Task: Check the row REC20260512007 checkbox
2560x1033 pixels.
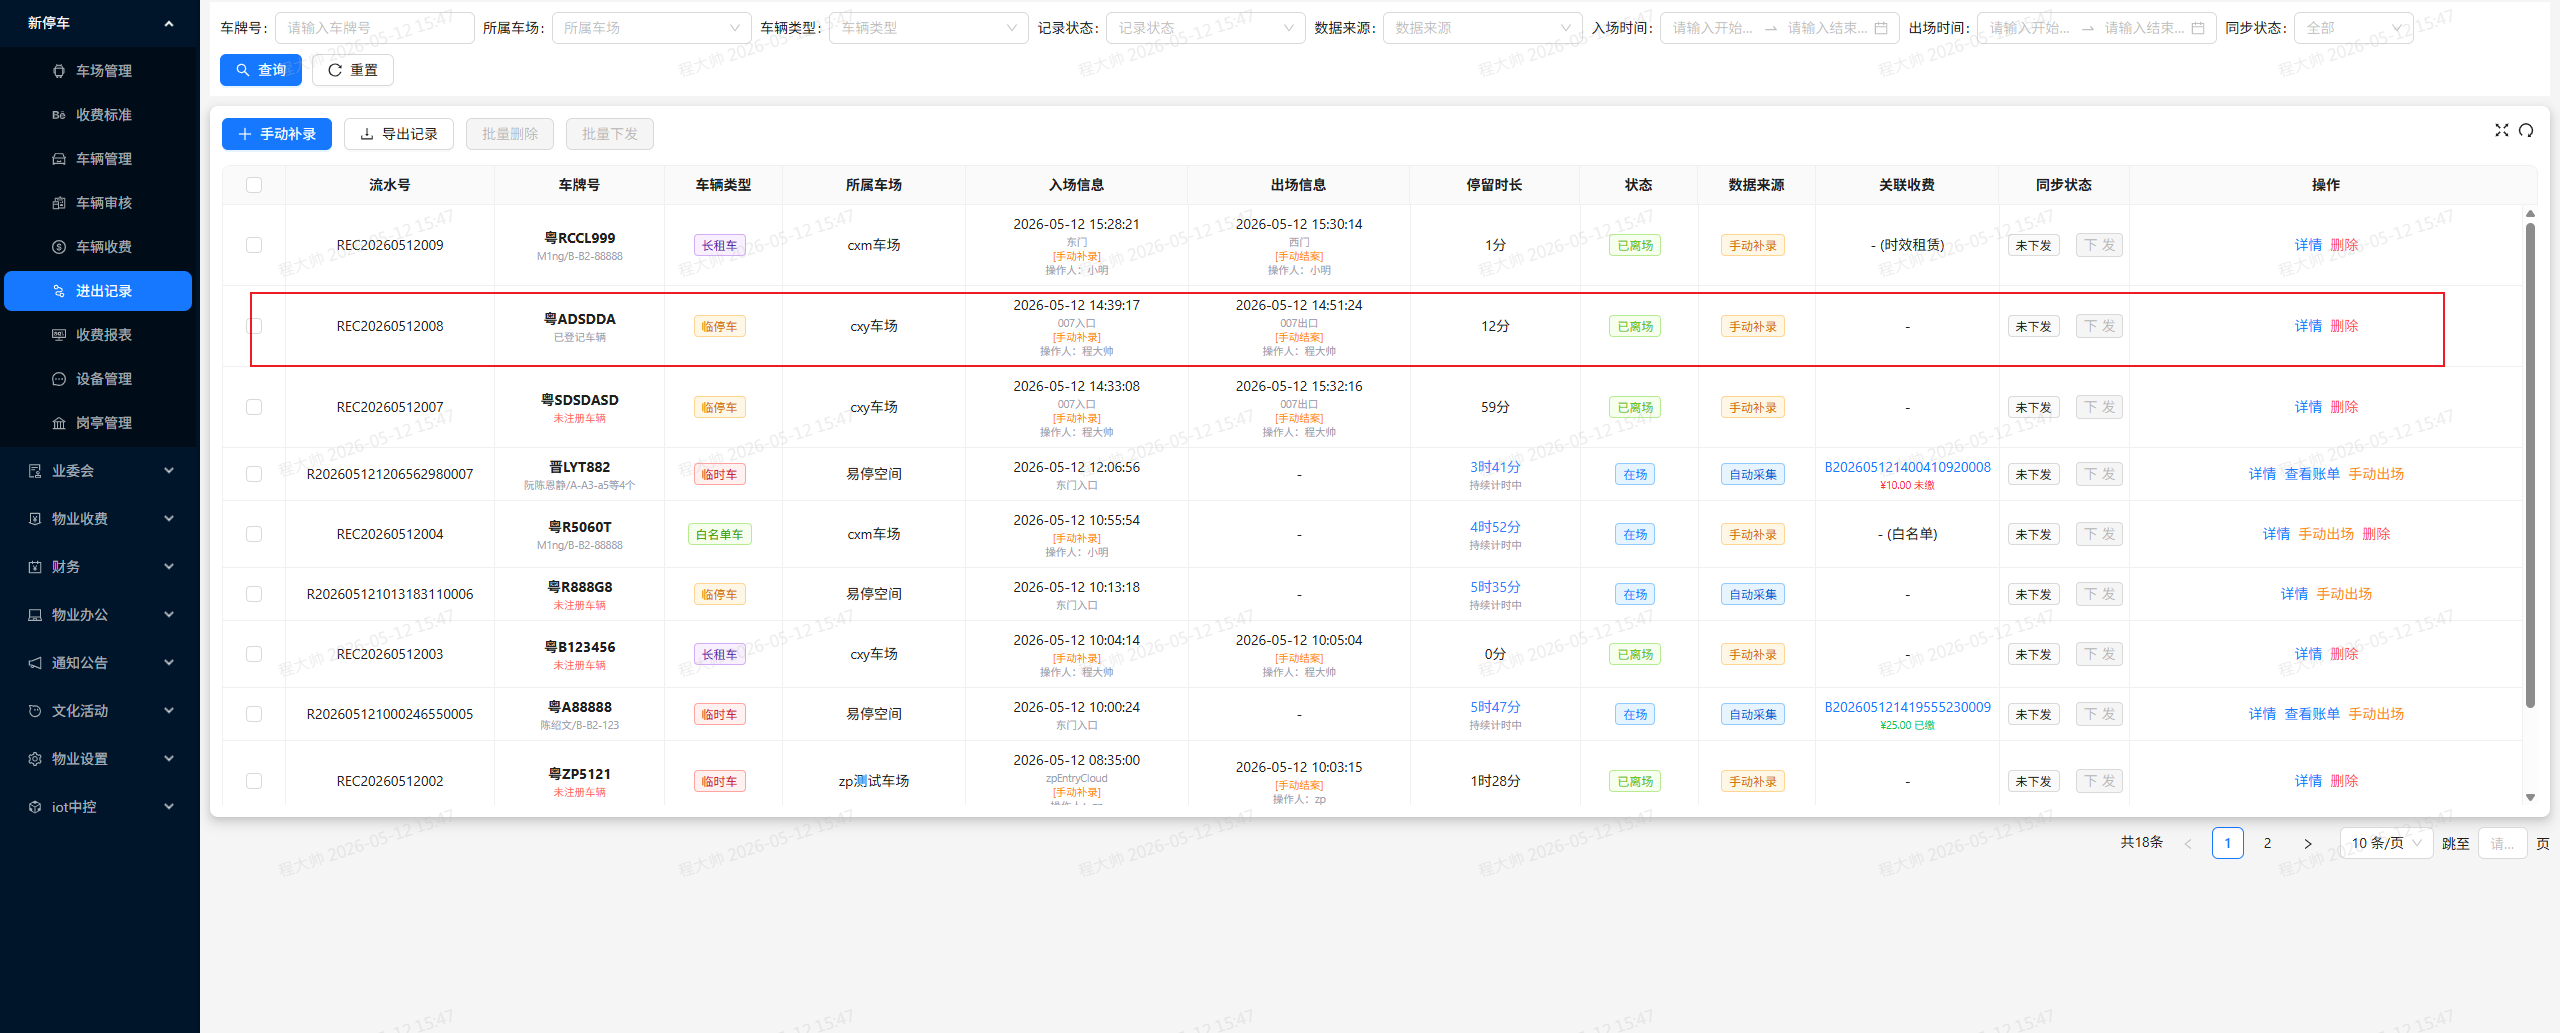Action: click(x=254, y=407)
